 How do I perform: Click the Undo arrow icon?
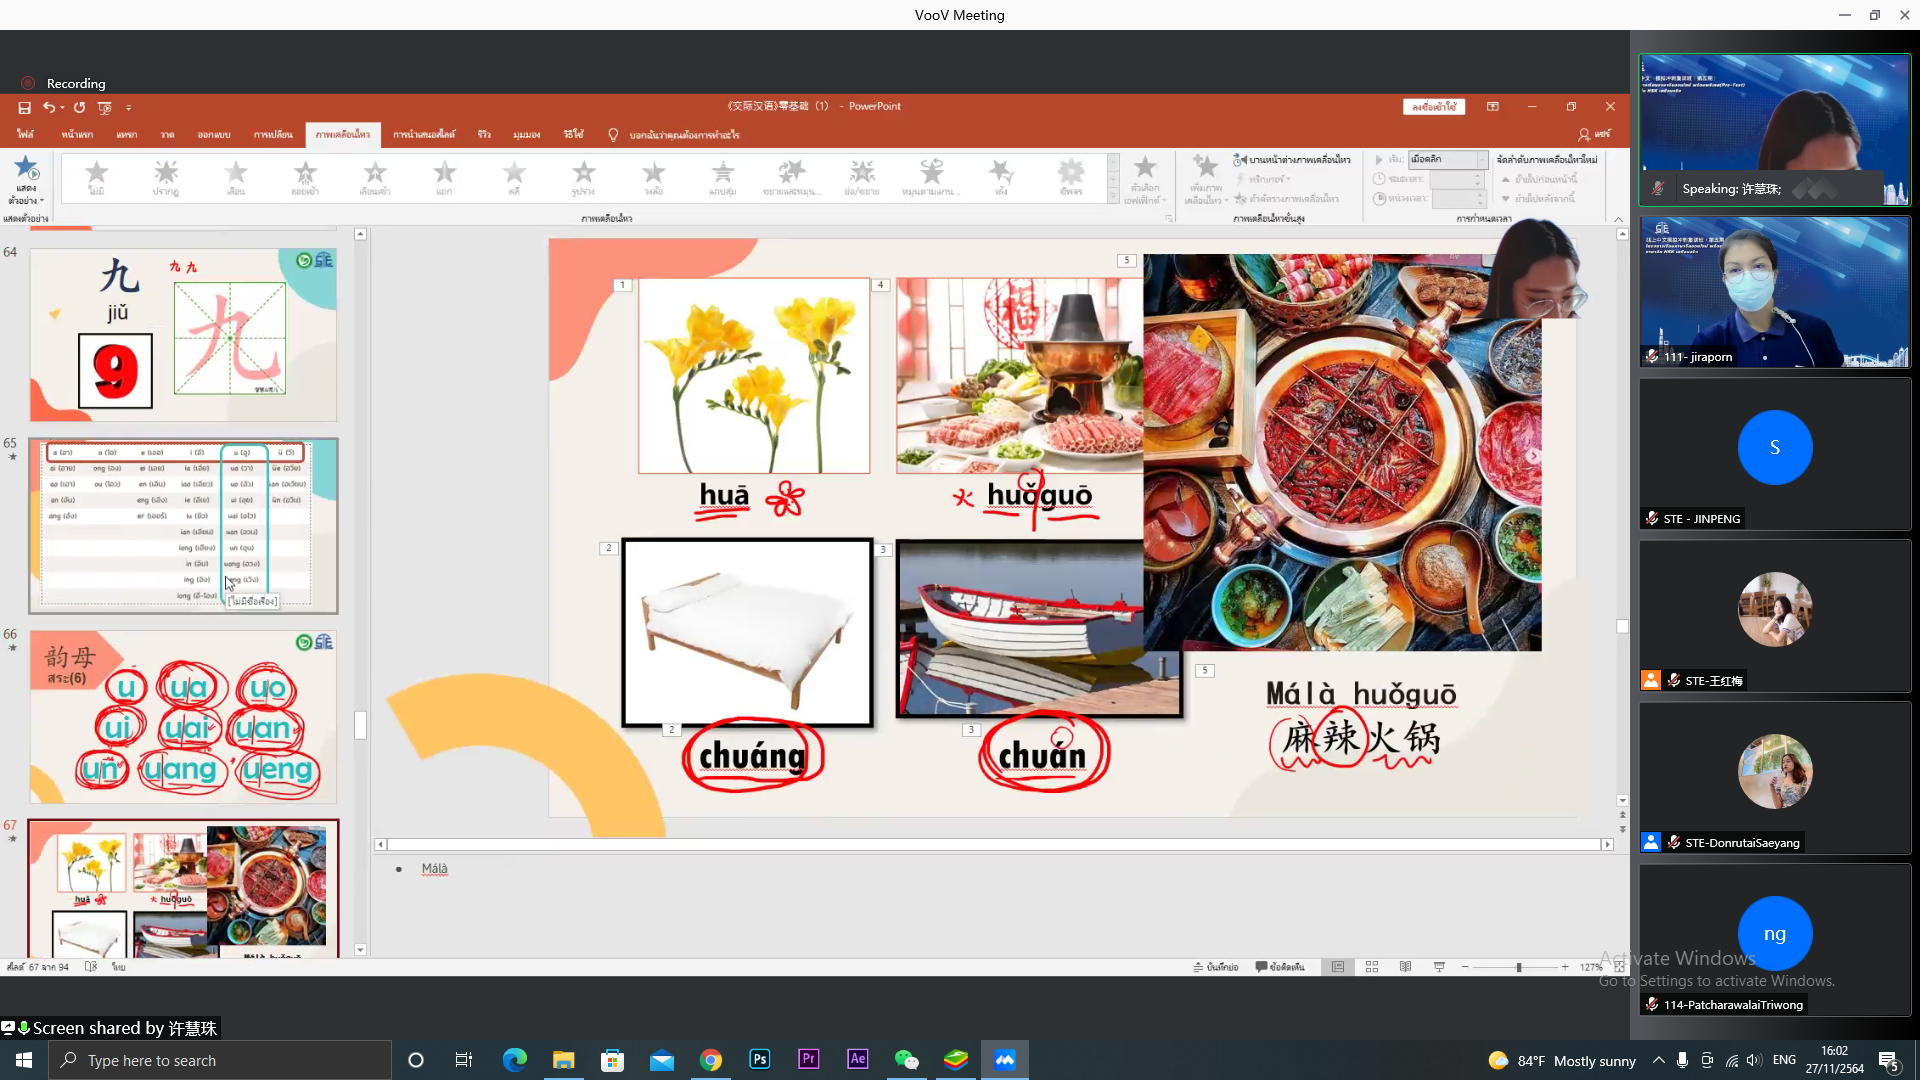tap(48, 107)
